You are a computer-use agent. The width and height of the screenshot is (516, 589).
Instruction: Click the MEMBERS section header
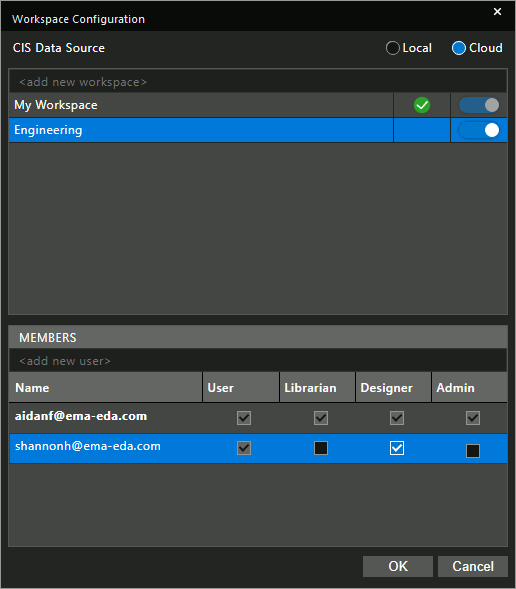point(258,337)
